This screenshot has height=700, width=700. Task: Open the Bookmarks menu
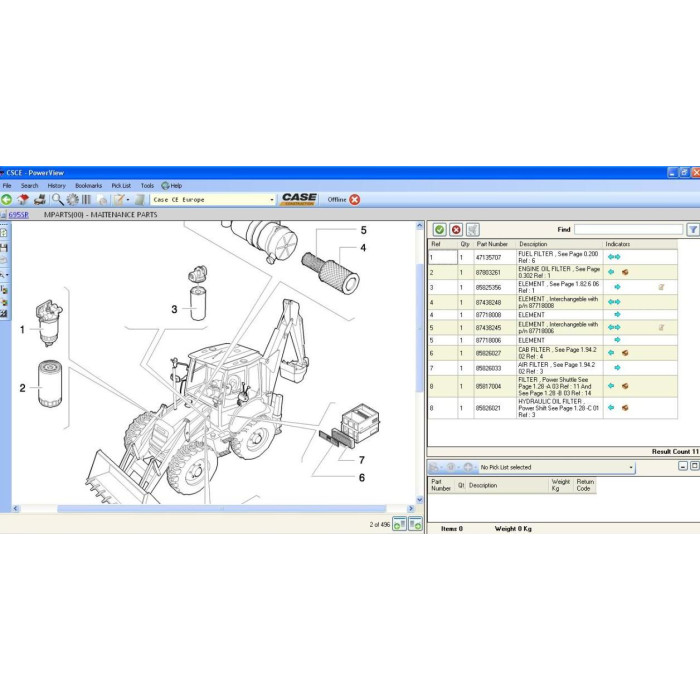(88, 186)
